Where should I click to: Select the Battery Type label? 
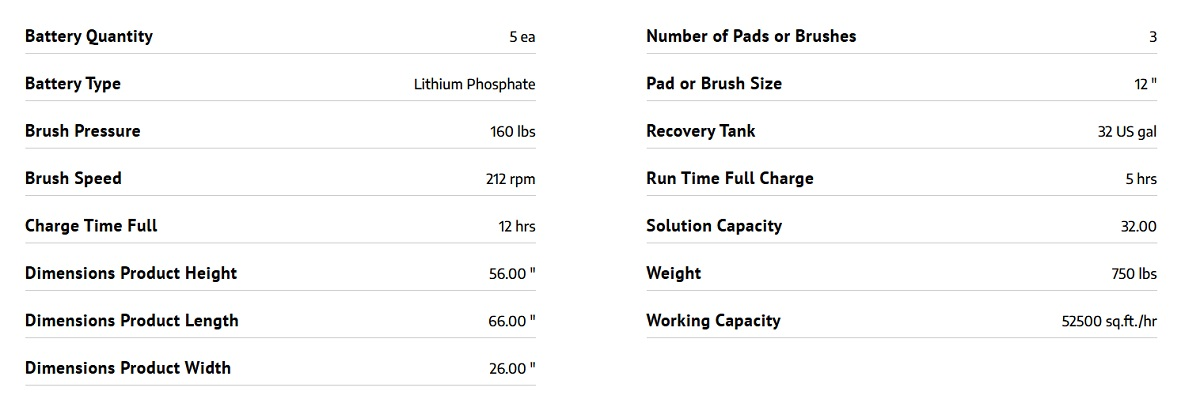pos(73,84)
